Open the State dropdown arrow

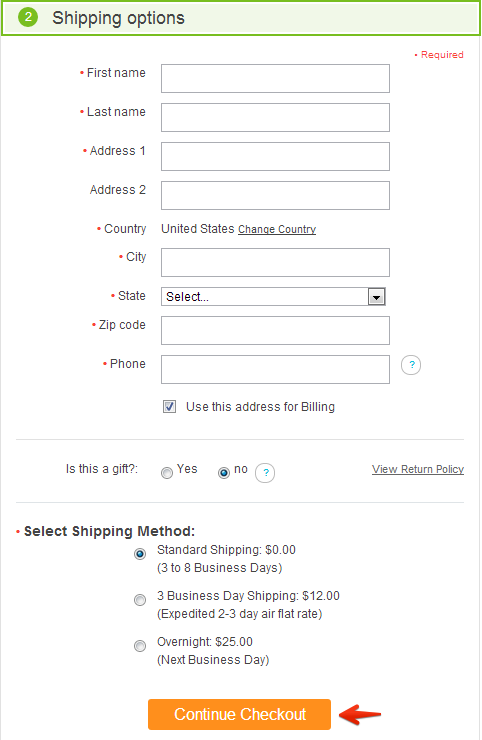376,297
